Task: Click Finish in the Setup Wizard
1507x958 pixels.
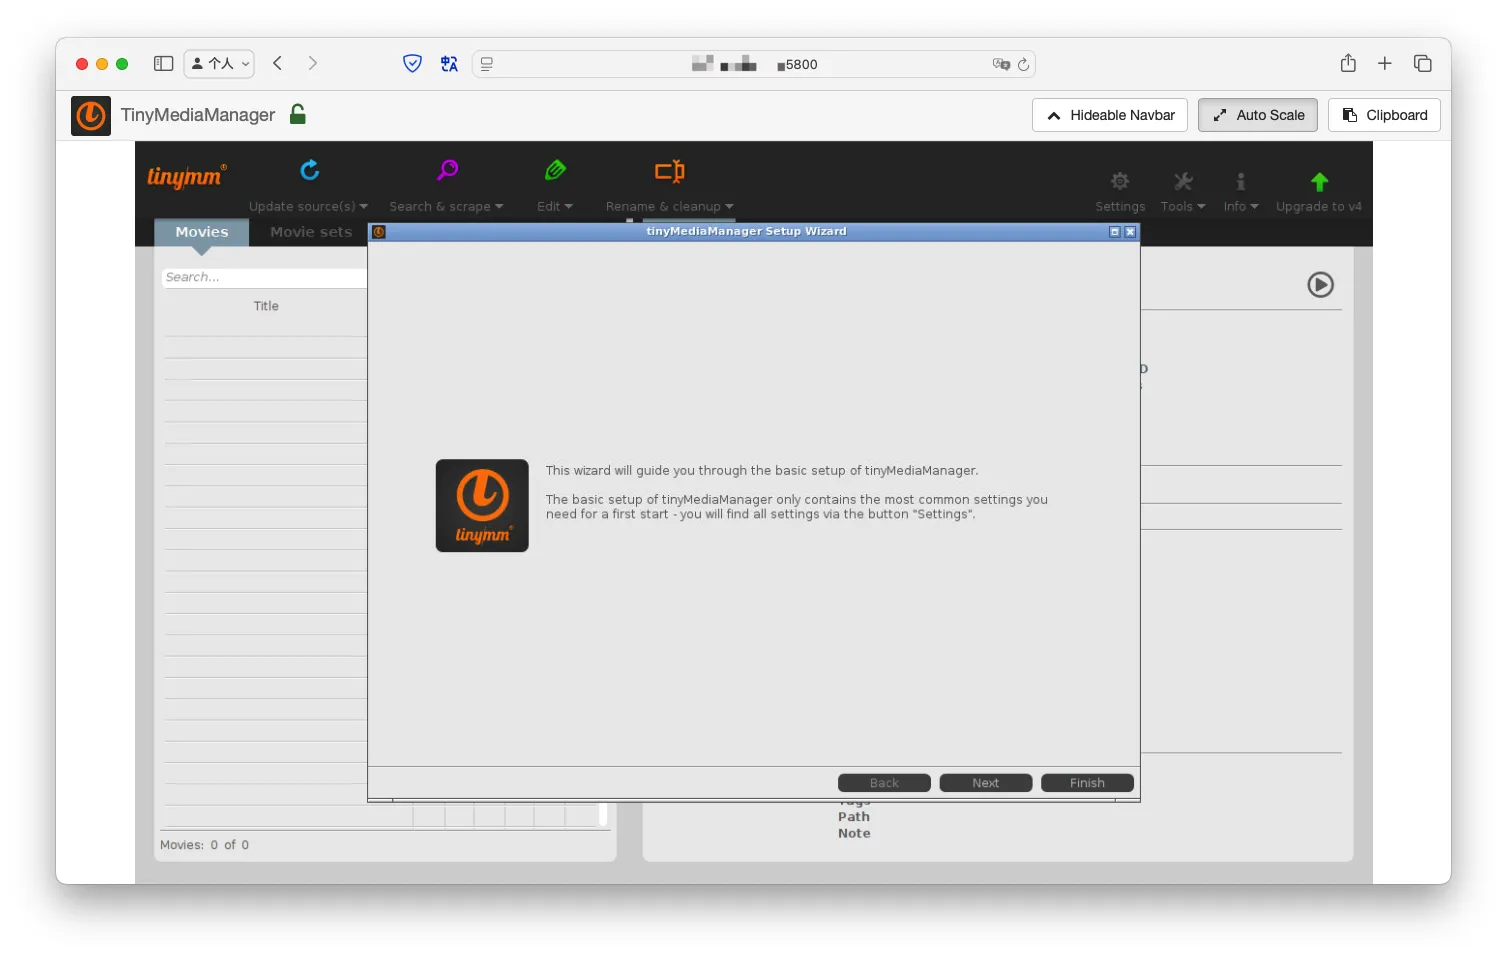Action: coord(1087,783)
